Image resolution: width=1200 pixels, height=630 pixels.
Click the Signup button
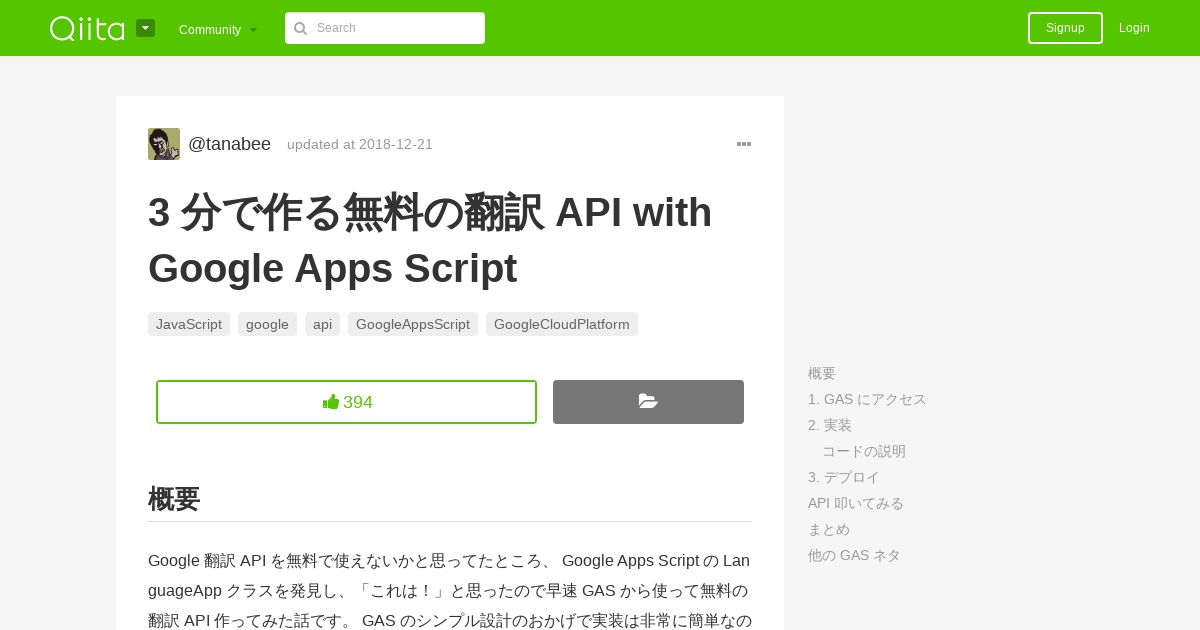click(x=1065, y=28)
